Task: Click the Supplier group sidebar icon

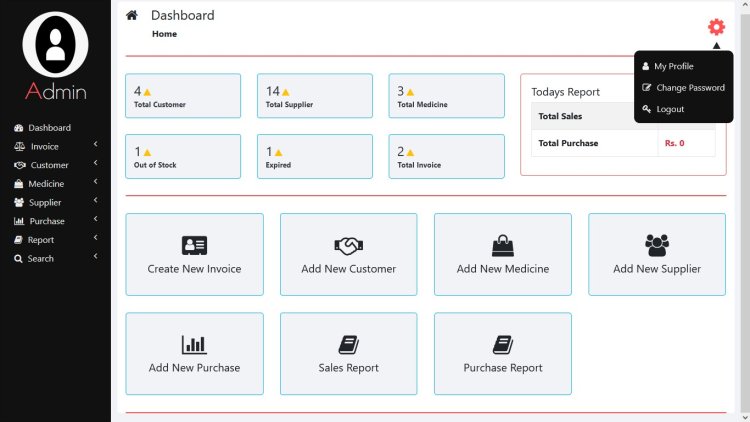Action: 19,202
